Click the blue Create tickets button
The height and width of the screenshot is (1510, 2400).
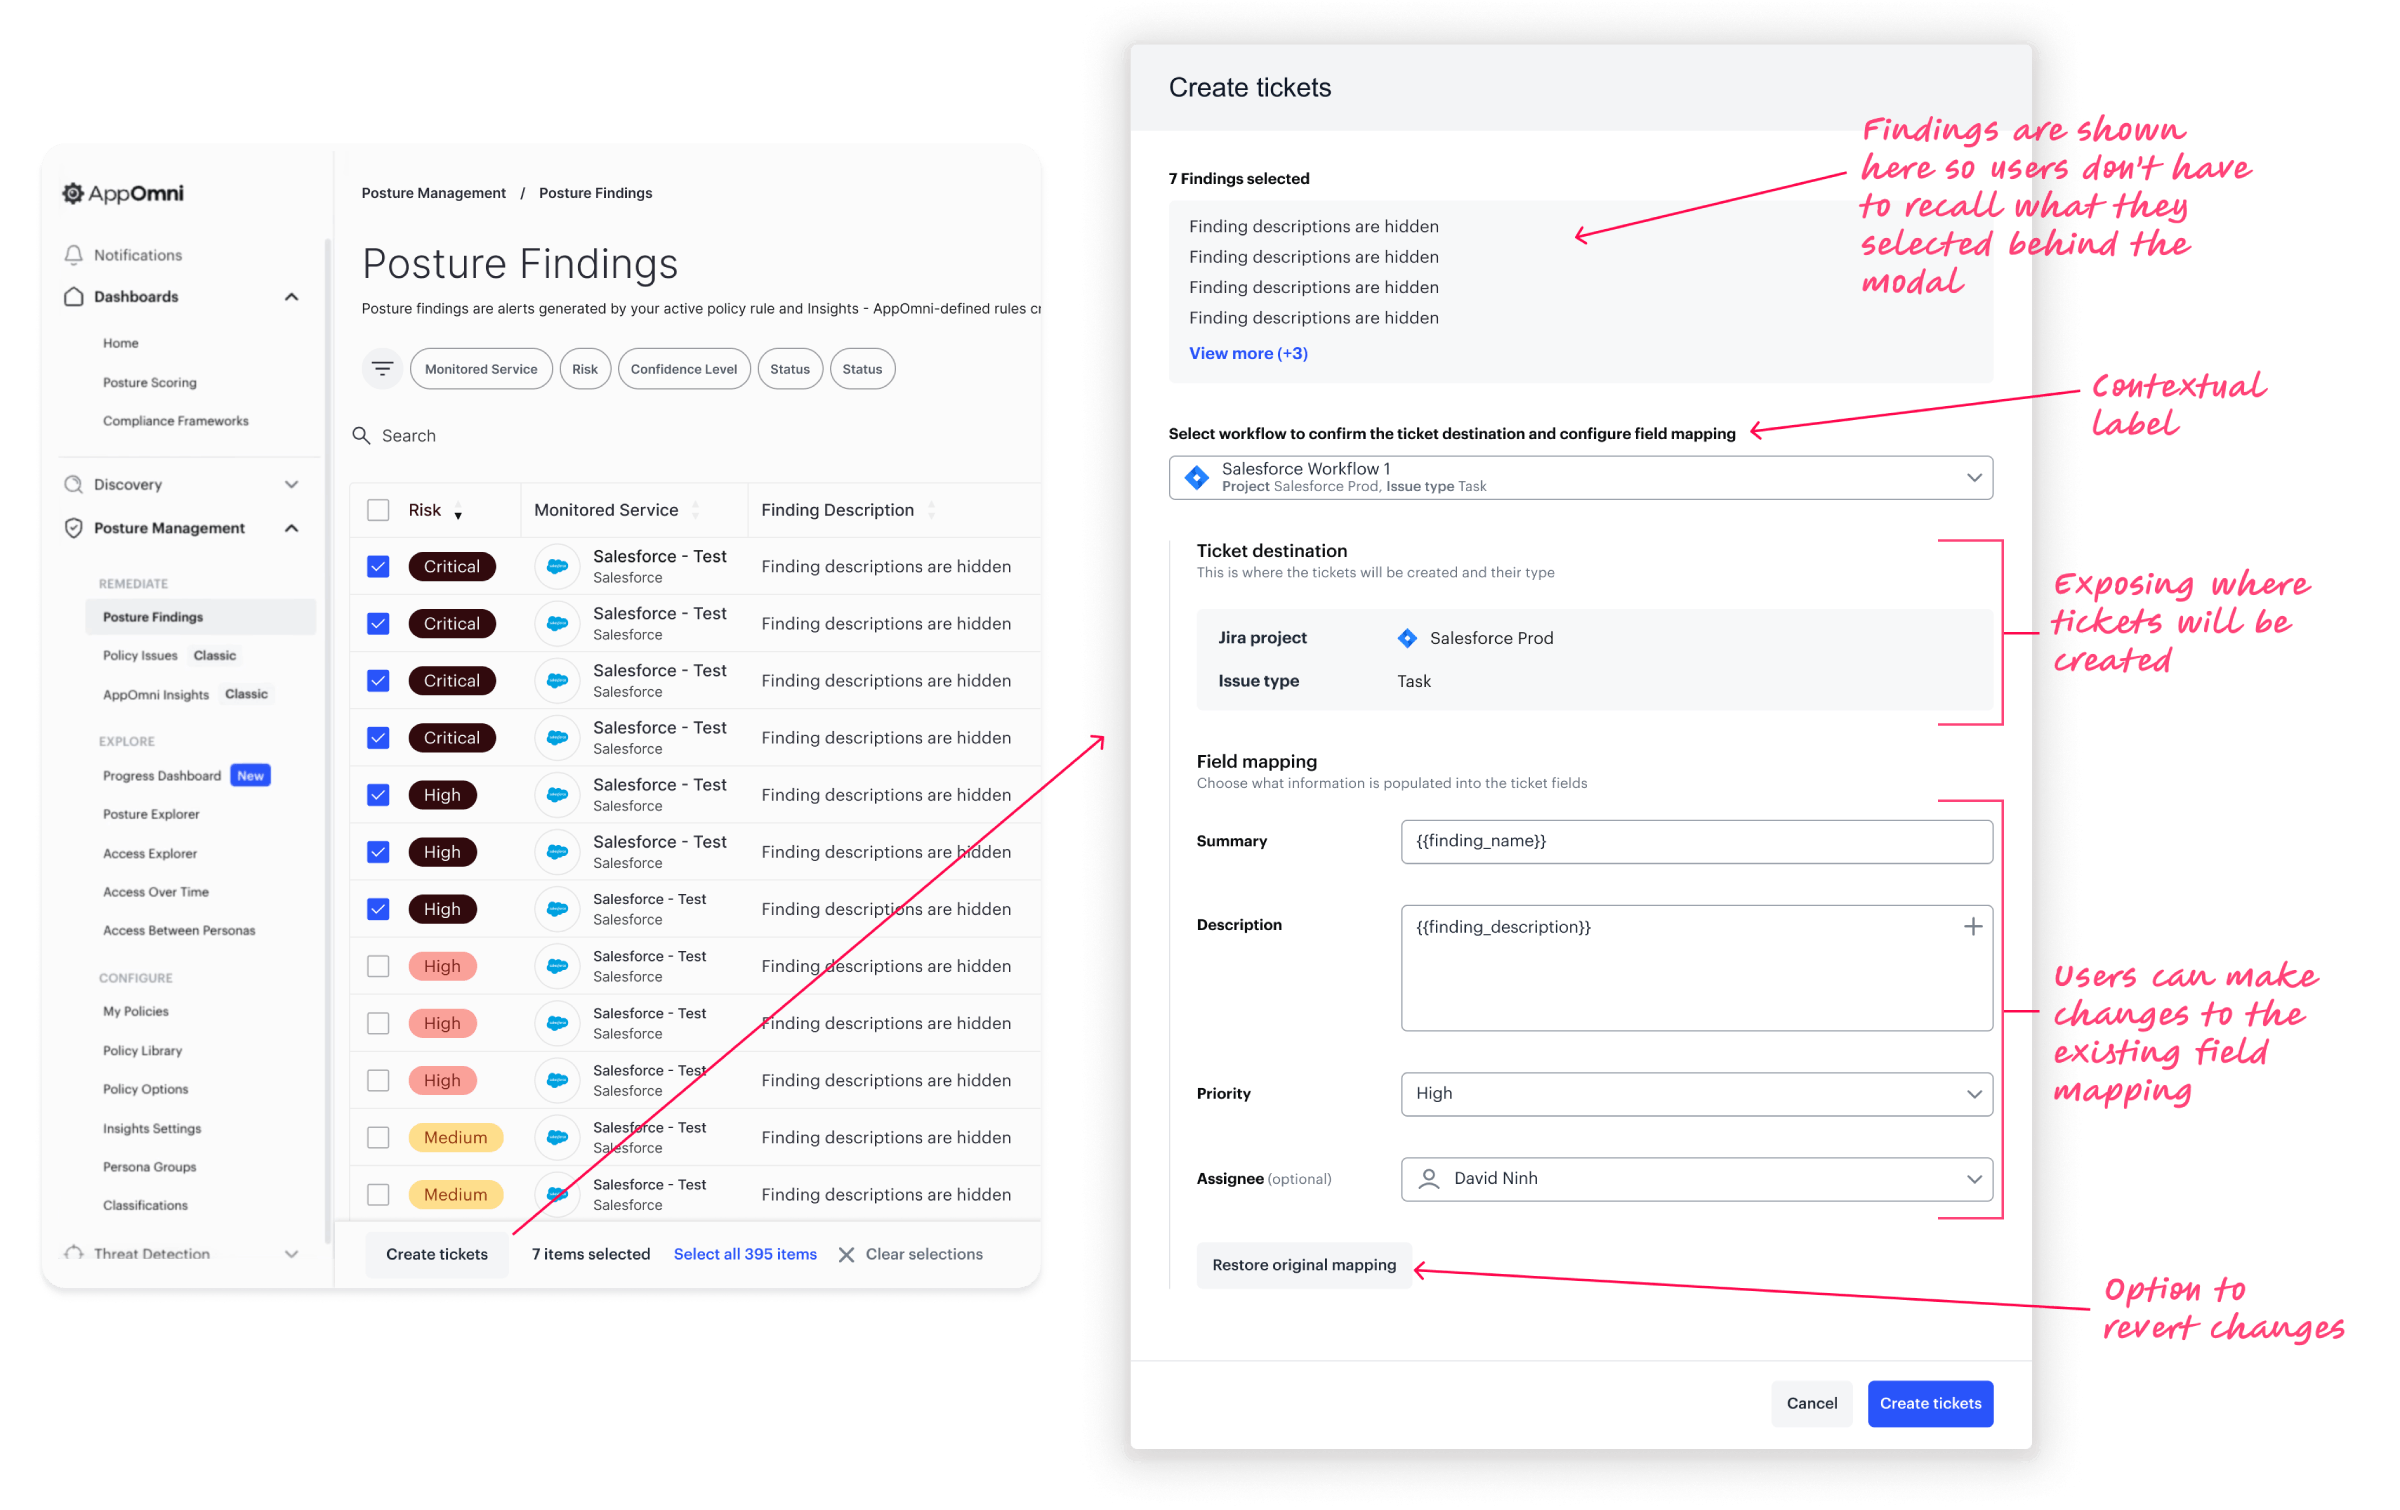pyautogui.click(x=1929, y=1404)
